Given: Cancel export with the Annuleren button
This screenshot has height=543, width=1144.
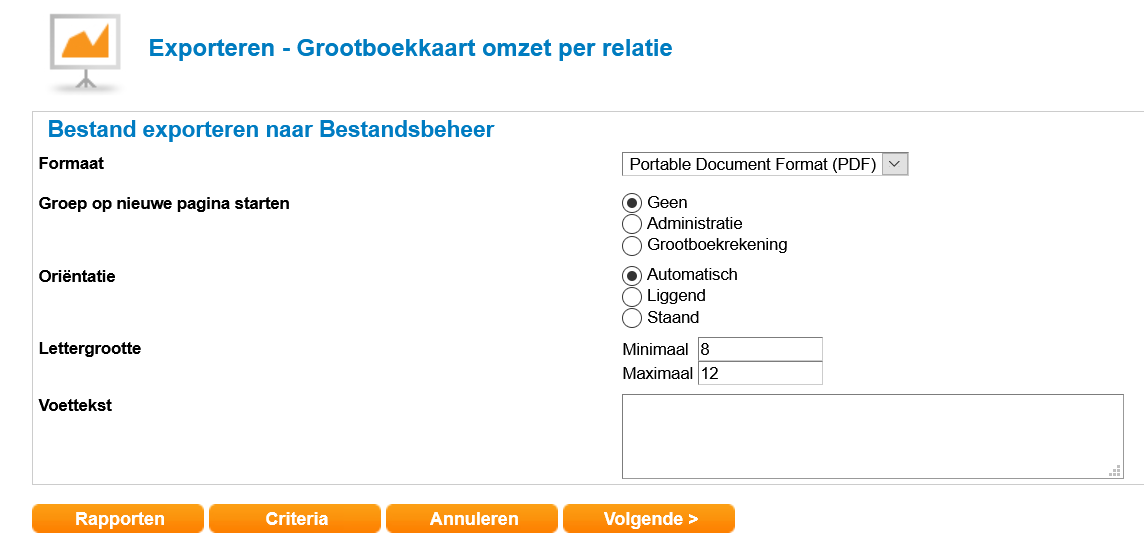Looking at the screenshot, I should [473, 519].
